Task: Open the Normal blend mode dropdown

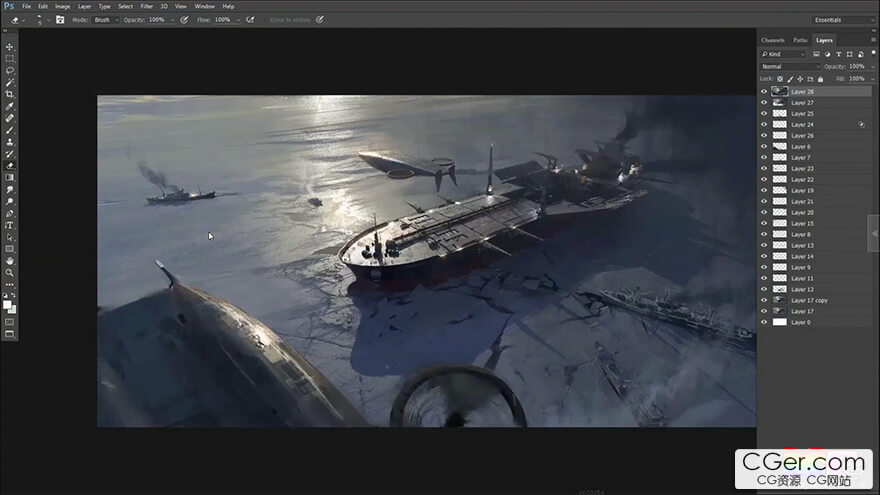Action: [790, 66]
